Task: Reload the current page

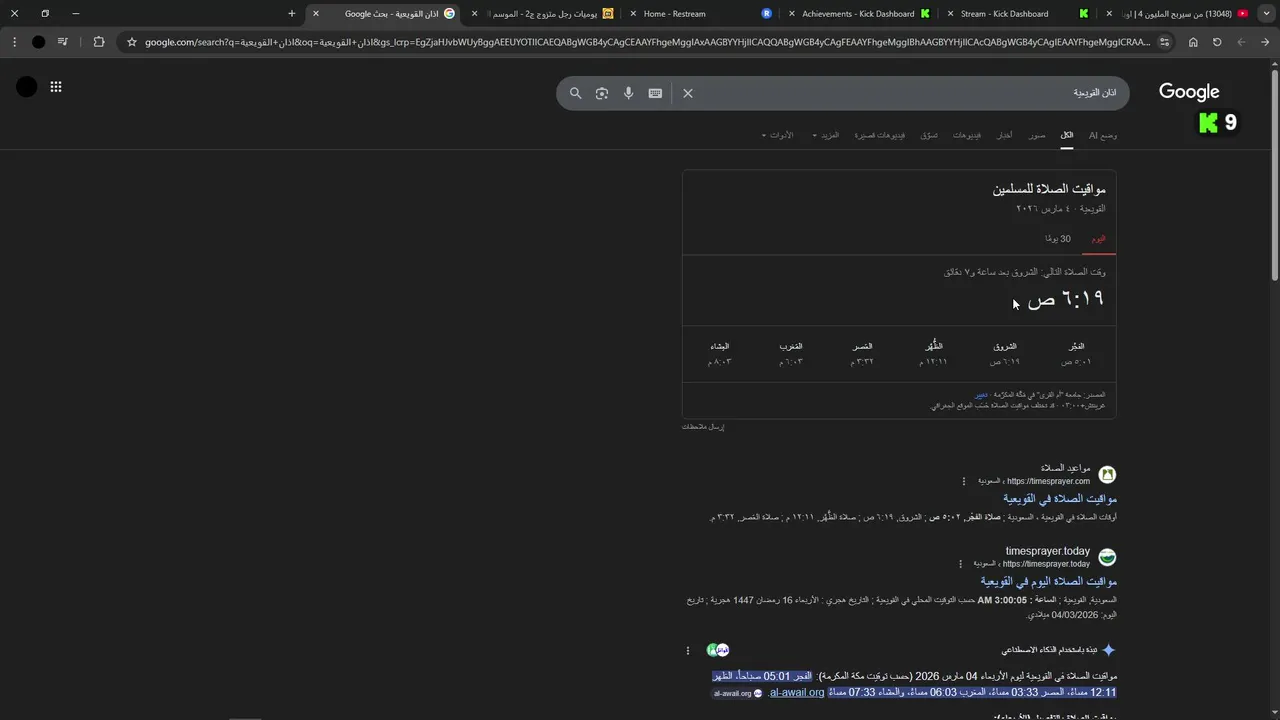Action: (1217, 42)
